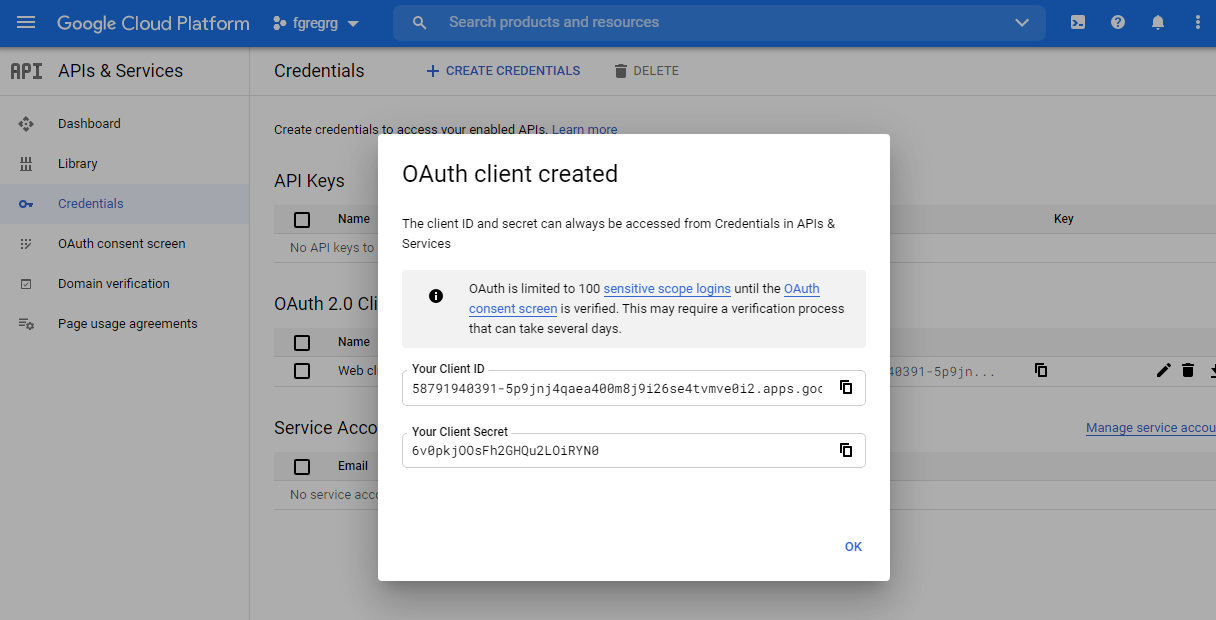Open Library in the sidebar
Screen dimensions: 1216x620
coord(77,163)
